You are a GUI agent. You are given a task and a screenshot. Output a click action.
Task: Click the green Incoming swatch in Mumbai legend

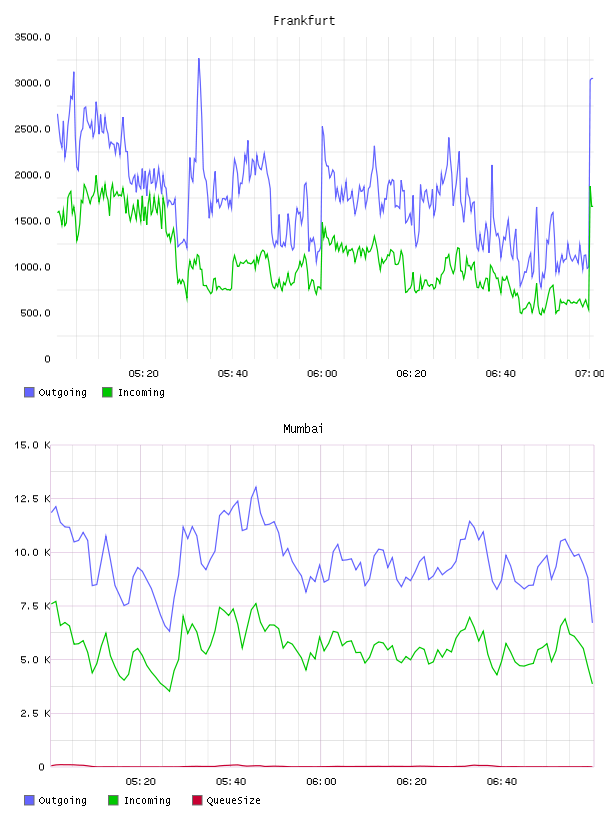(113, 800)
